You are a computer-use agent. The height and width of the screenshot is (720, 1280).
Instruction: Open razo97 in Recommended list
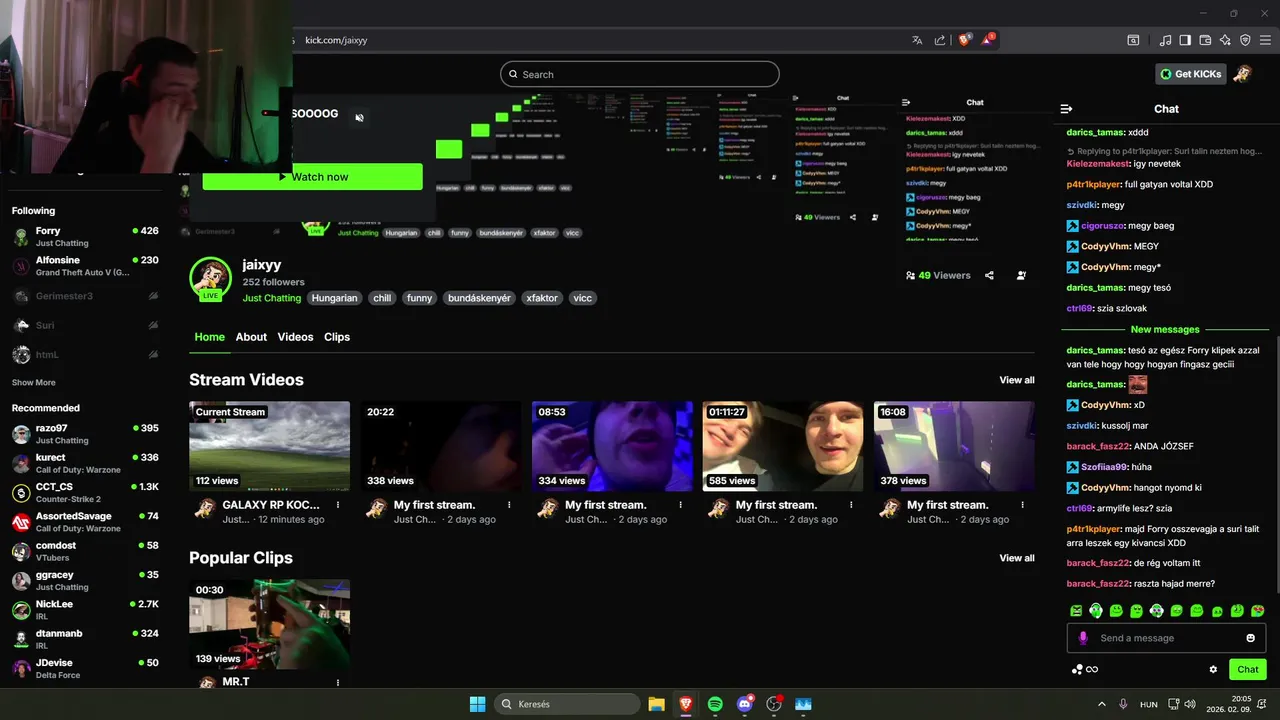[x=85, y=434]
